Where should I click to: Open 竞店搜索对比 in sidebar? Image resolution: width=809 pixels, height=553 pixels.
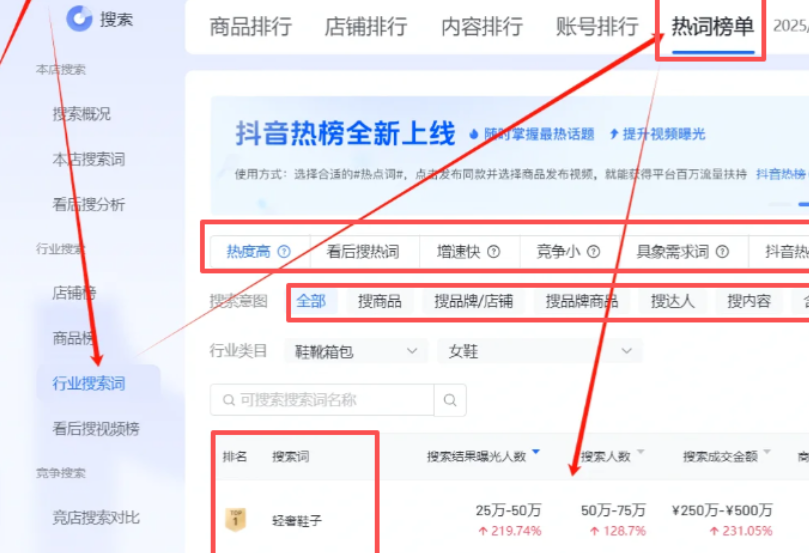[96, 517]
